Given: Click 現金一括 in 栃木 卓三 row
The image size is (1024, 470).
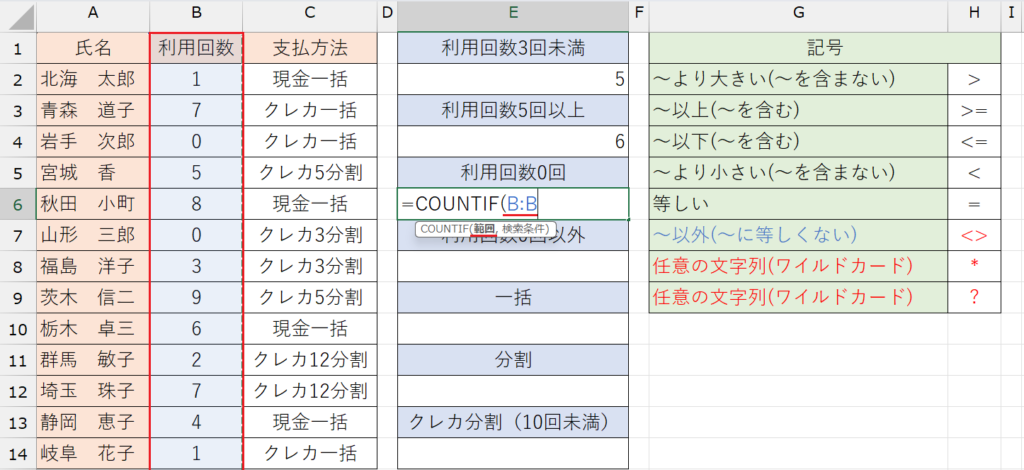Looking at the screenshot, I should pyautogui.click(x=310, y=329).
